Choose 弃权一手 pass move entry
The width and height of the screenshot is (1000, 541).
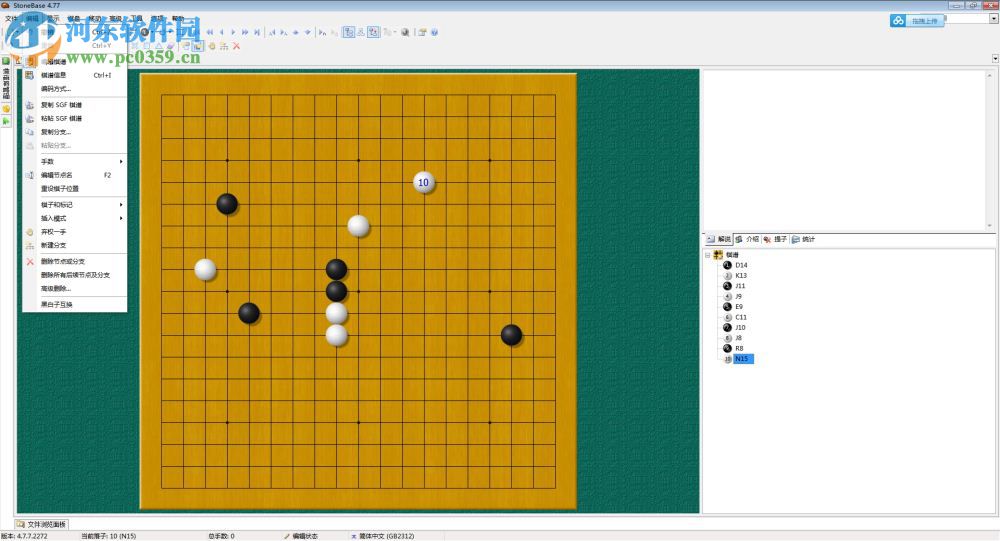click(75, 232)
